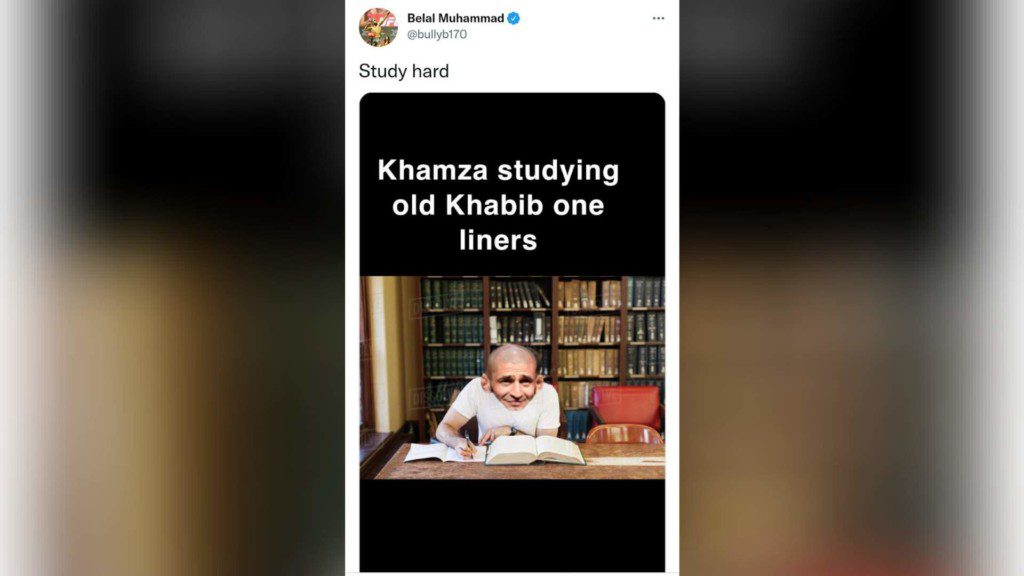1024x576 pixels.
Task: Click the black area below the library photo
Action: point(512,525)
